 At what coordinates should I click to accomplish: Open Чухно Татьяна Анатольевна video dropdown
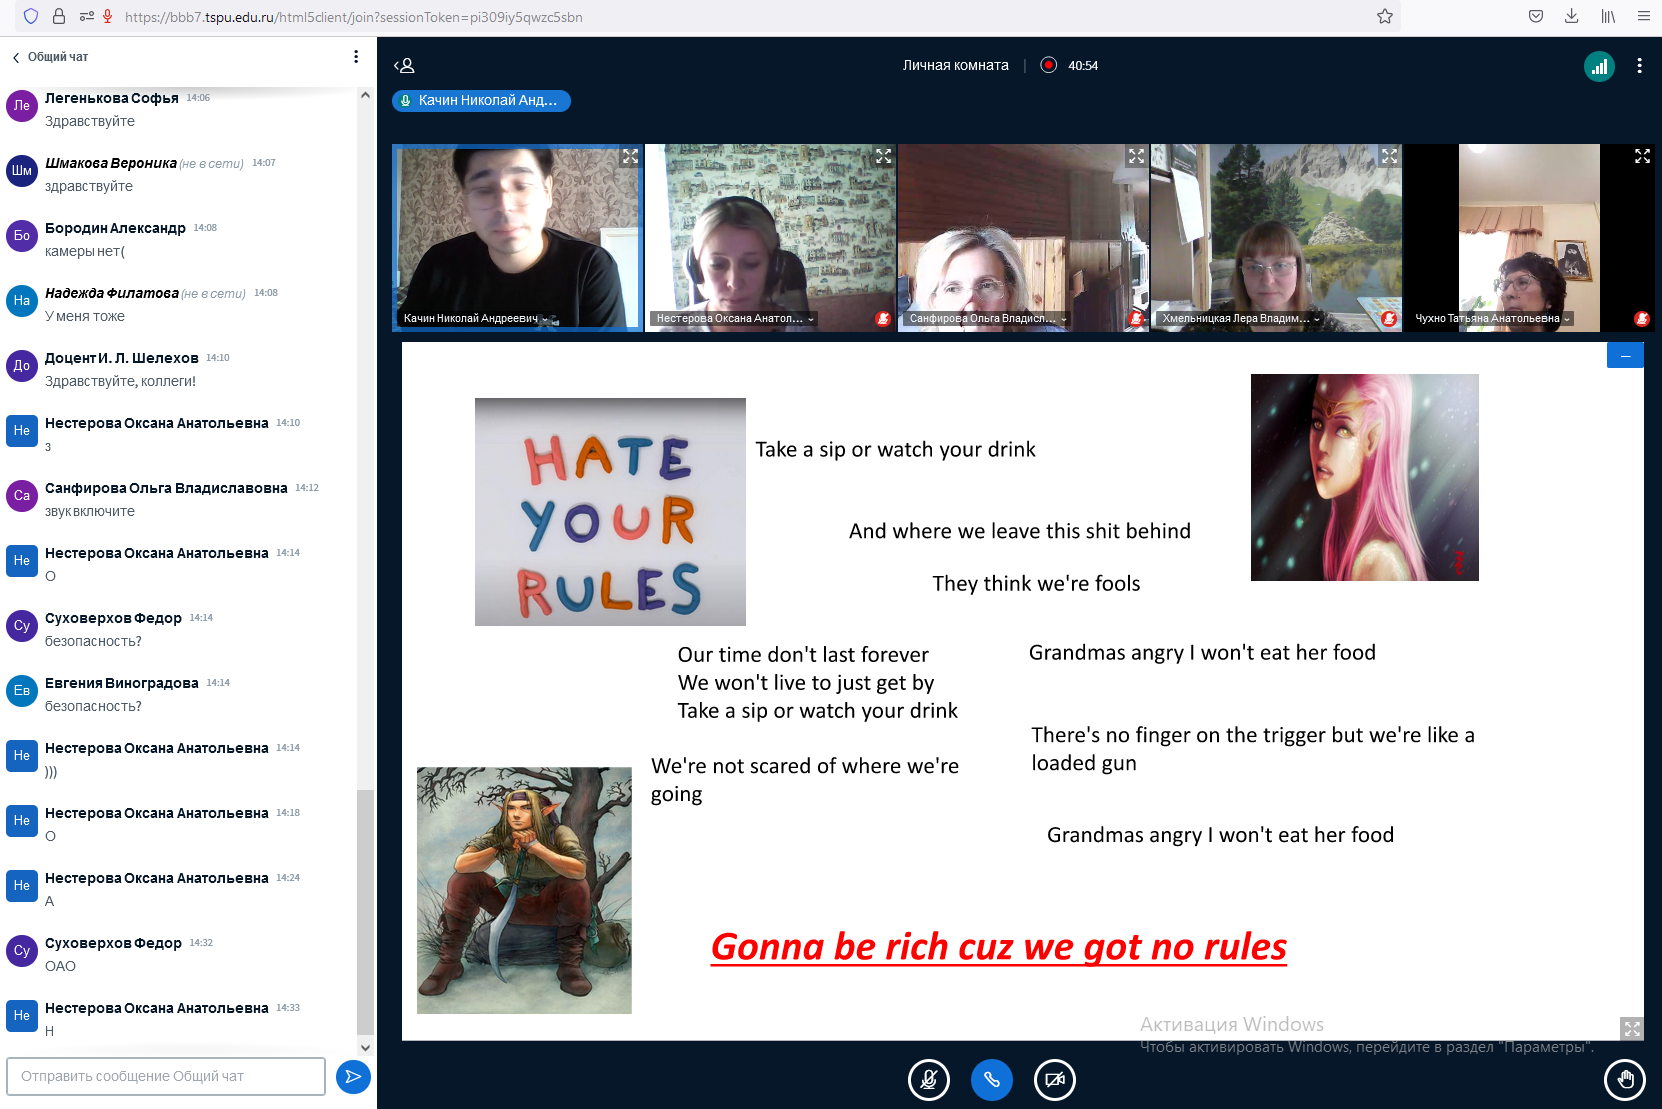pyautogui.click(x=1492, y=319)
